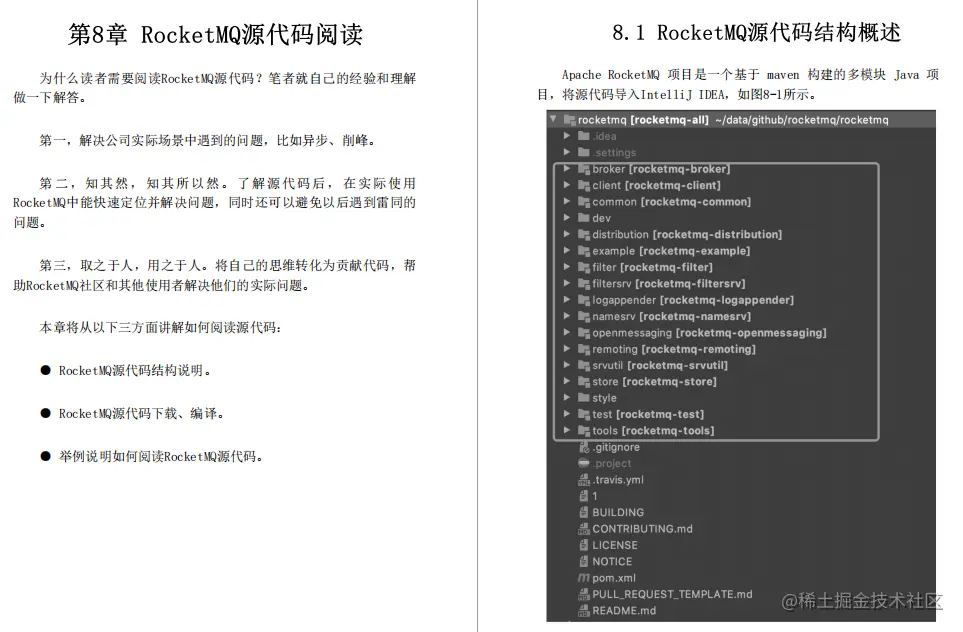The height and width of the screenshot is (632, 963).
Task: Expand the broker [rocketmq-broker] tree node
Action: 567,168
